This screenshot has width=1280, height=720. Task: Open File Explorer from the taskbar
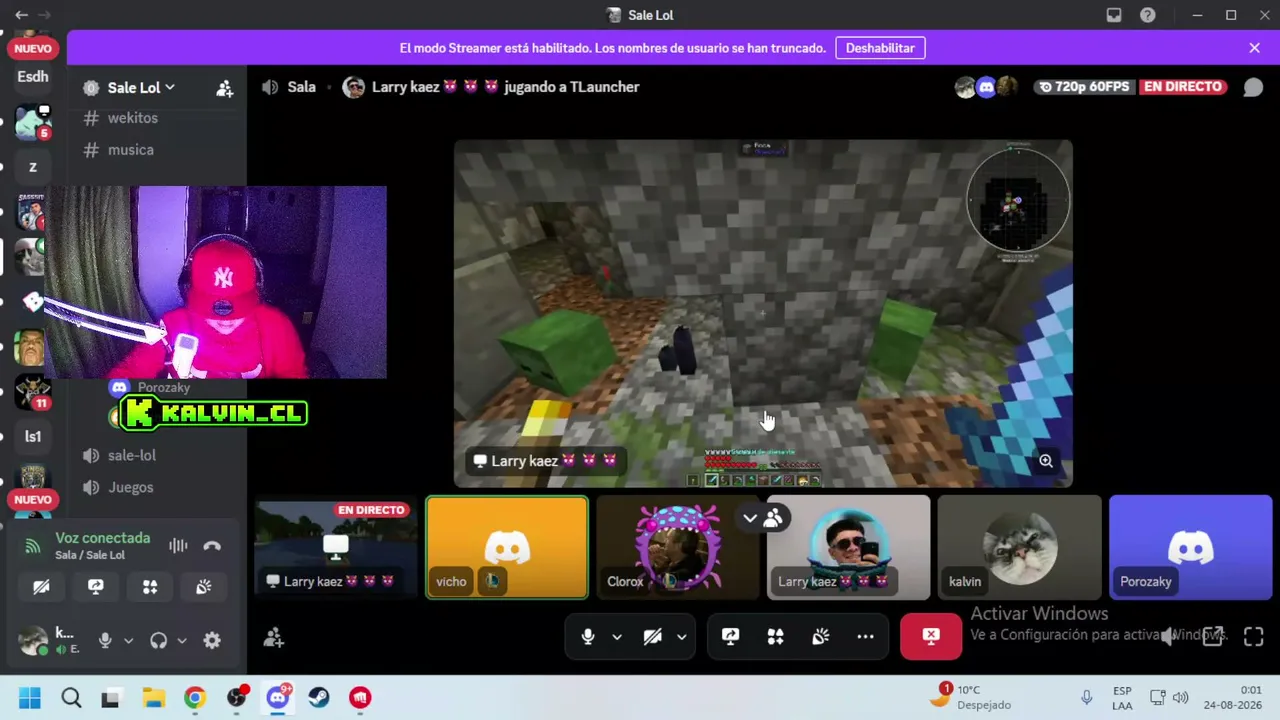(x=153, y=698)
